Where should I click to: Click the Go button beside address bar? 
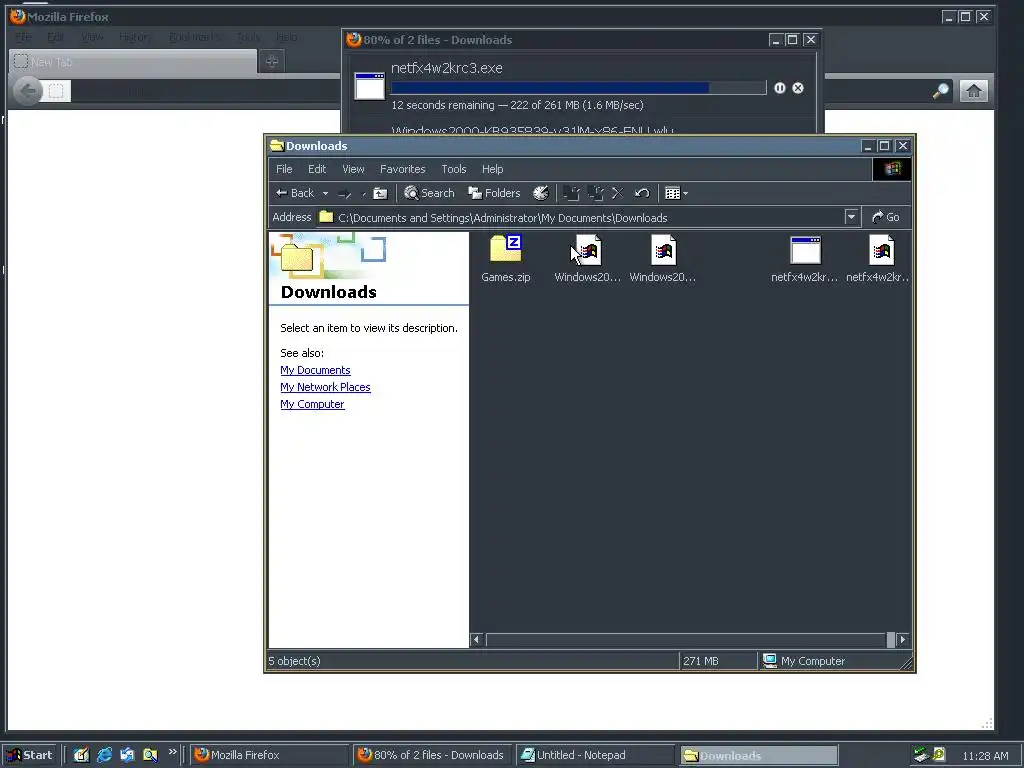click(x=886, y=217)
